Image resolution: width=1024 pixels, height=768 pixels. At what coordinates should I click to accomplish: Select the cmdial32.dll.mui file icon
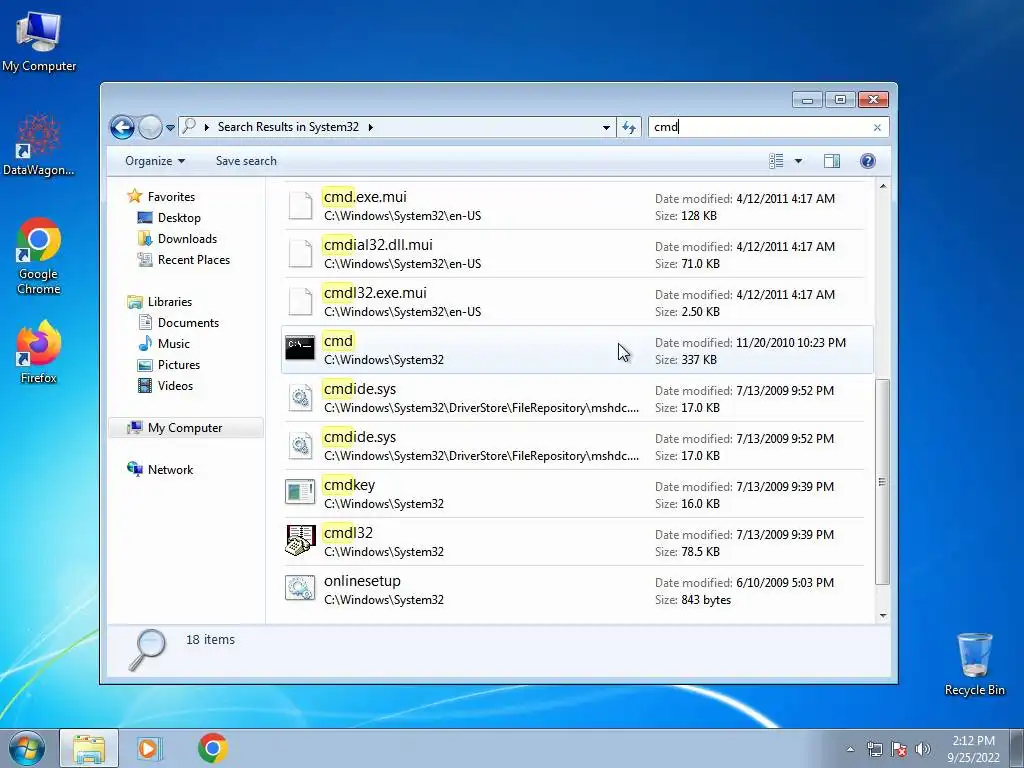[x=300, y=253]
